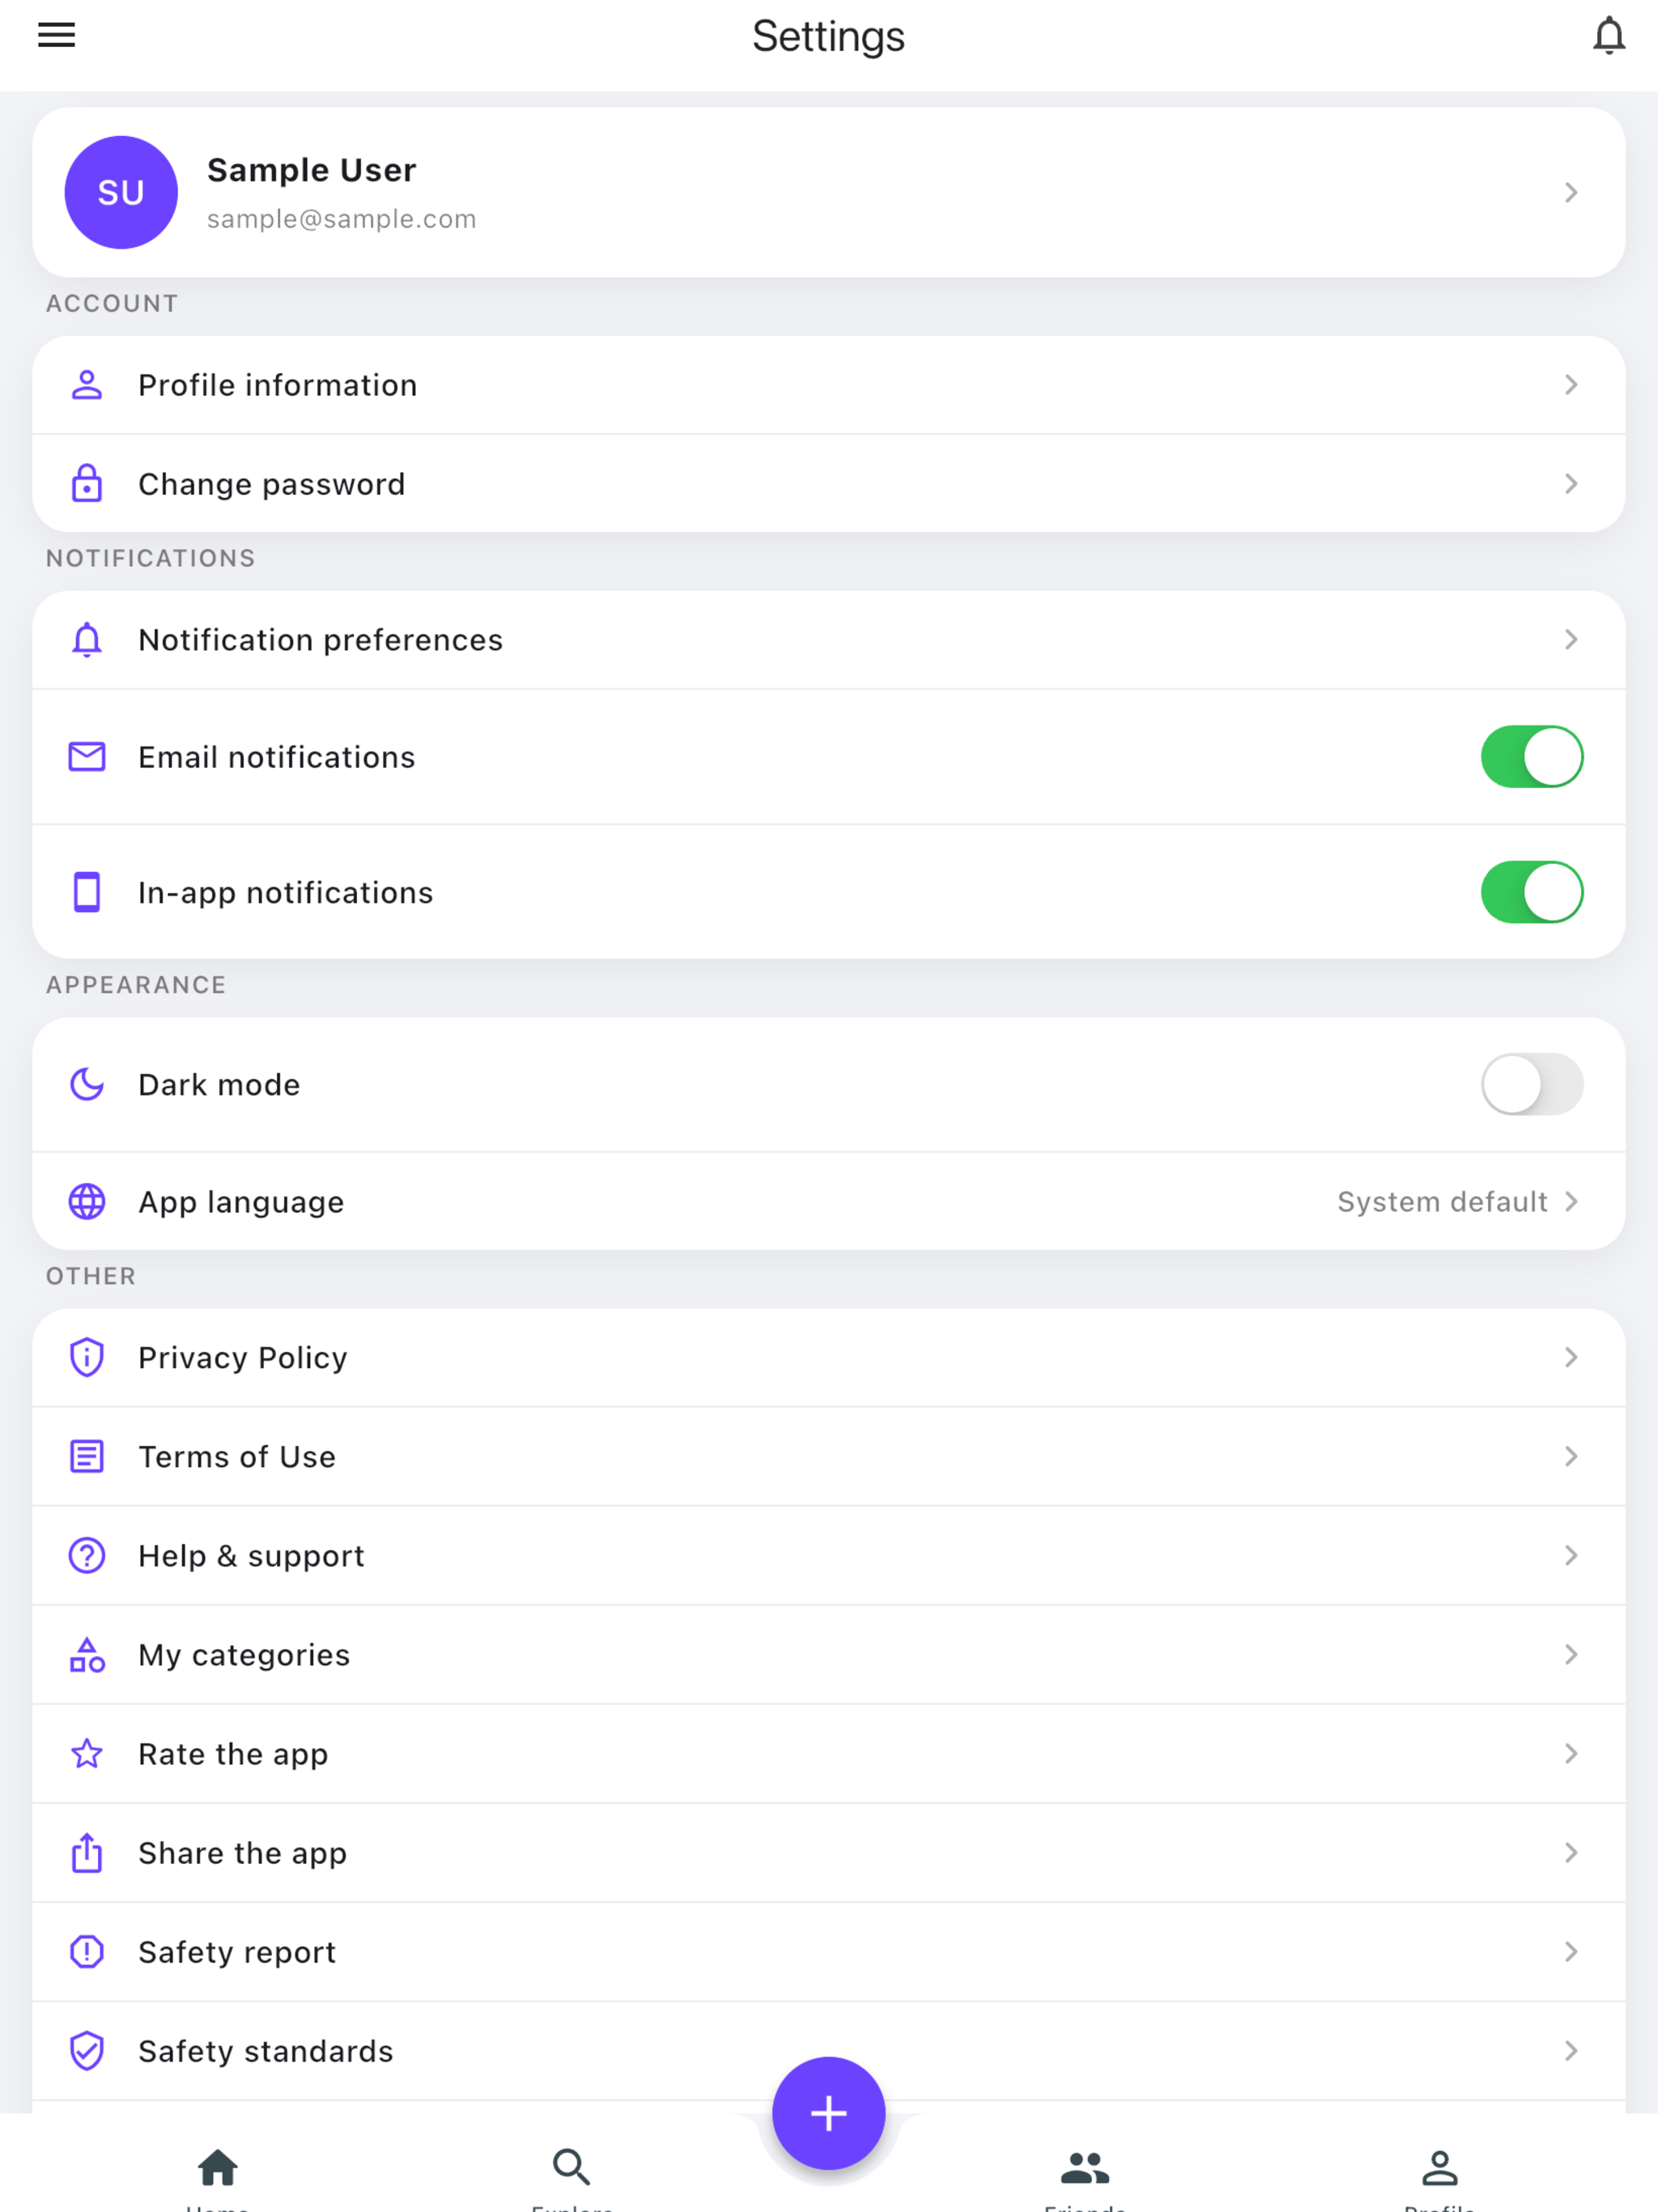The height and width of the screenshot is (2212, 1658).
Task: Tap the SU purple avatar circle
Action: 121,192
